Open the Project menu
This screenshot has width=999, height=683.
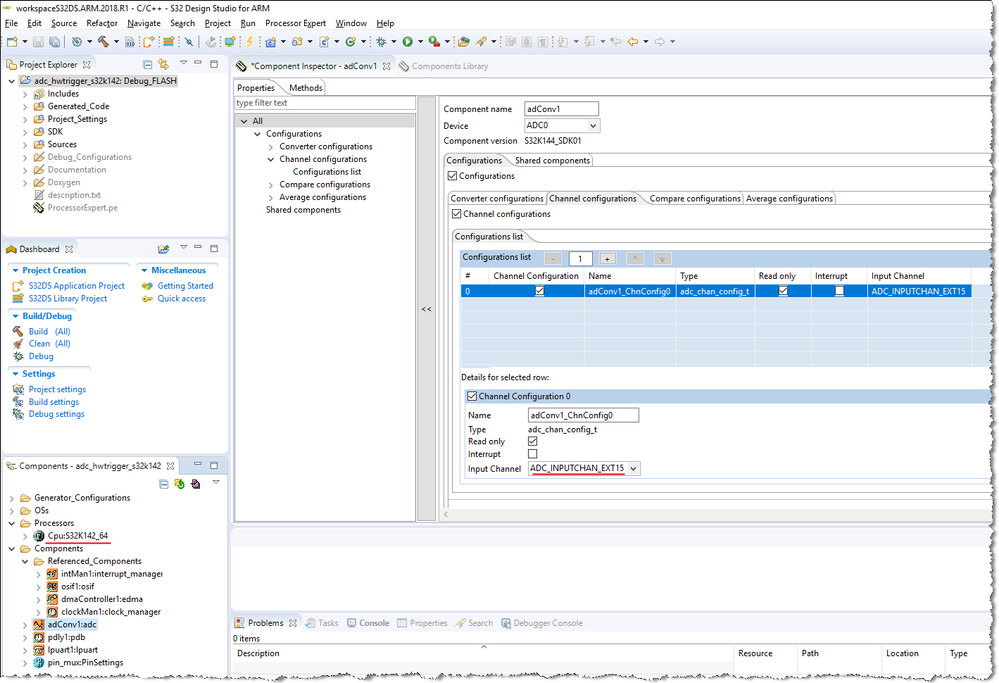[x=217, y=23]
